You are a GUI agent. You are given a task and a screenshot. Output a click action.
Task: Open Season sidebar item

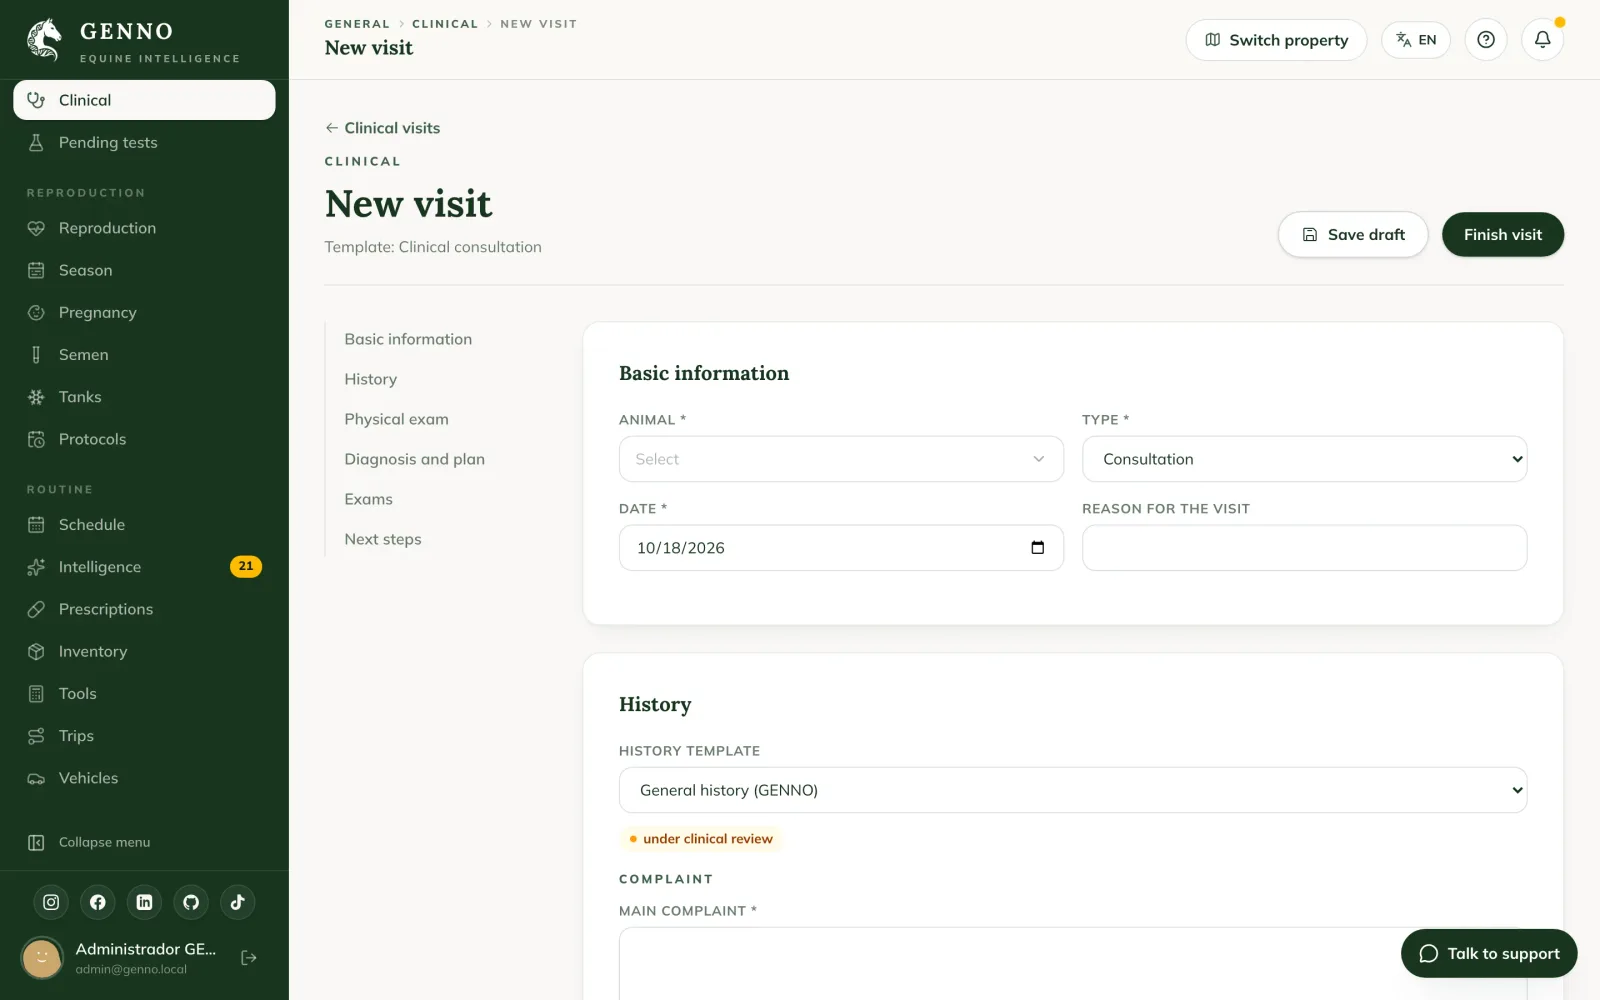click(144, 270)
